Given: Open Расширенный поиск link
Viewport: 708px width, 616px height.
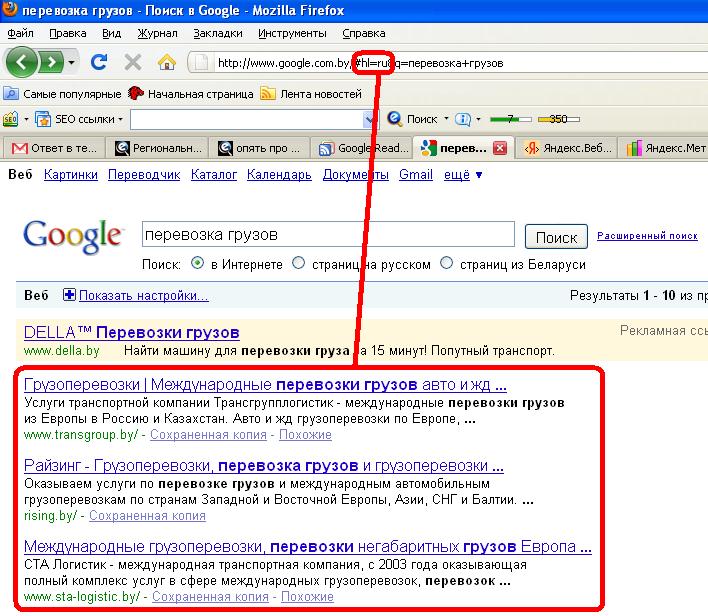Looking at the screenshot, I should (x=647, y=235).
